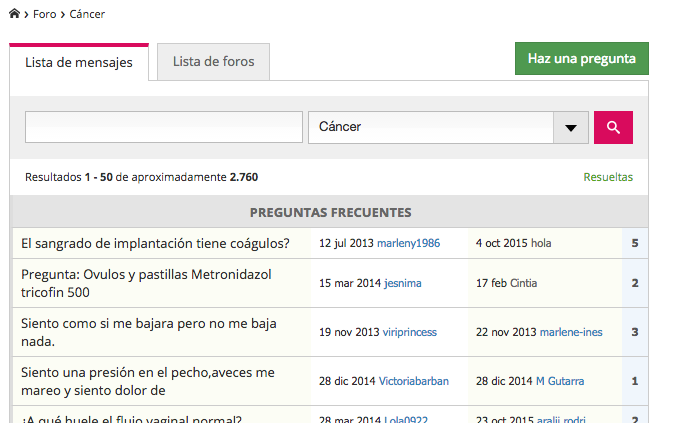The width and height of the screenshot is (679, 423).
Task: Switch to Lista de mensajes tab
Action: click(79, 62)
